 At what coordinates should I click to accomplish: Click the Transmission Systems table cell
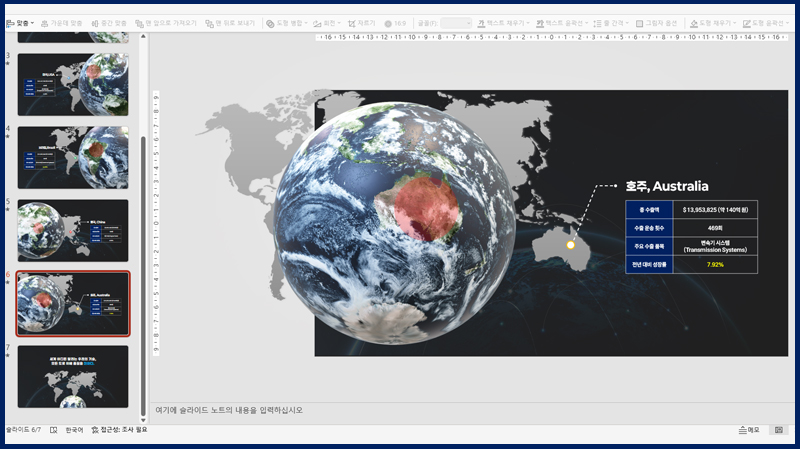pos(715,246)
